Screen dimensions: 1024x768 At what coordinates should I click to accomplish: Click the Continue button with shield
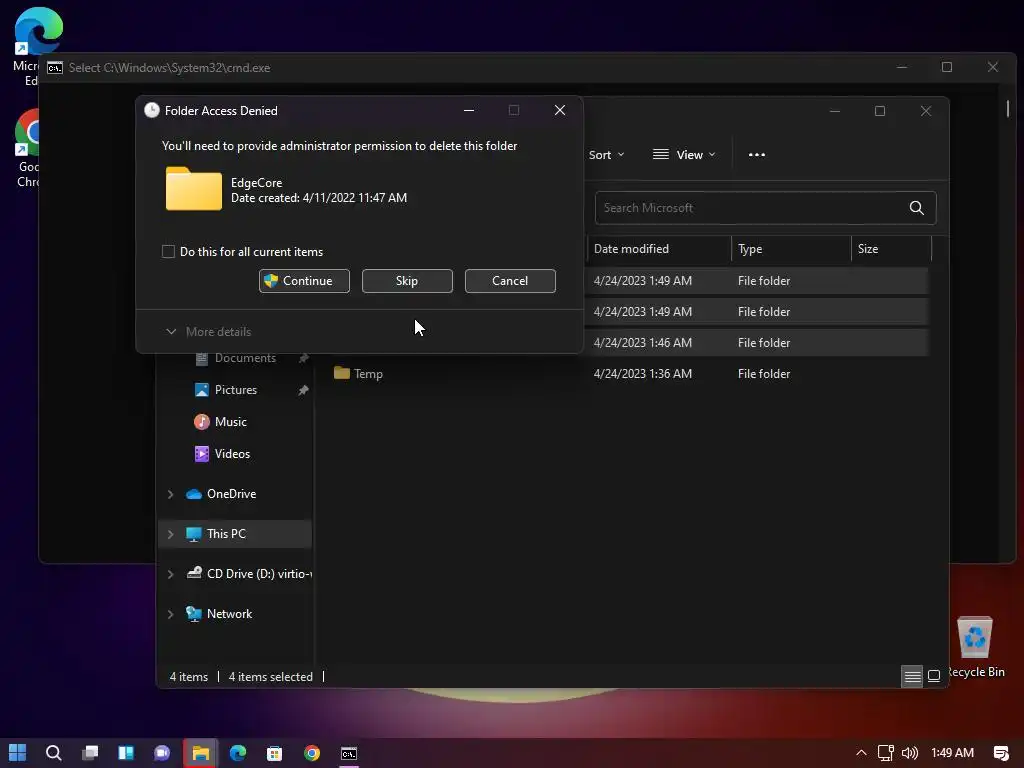pyautogui.click(x=304, y=281)
